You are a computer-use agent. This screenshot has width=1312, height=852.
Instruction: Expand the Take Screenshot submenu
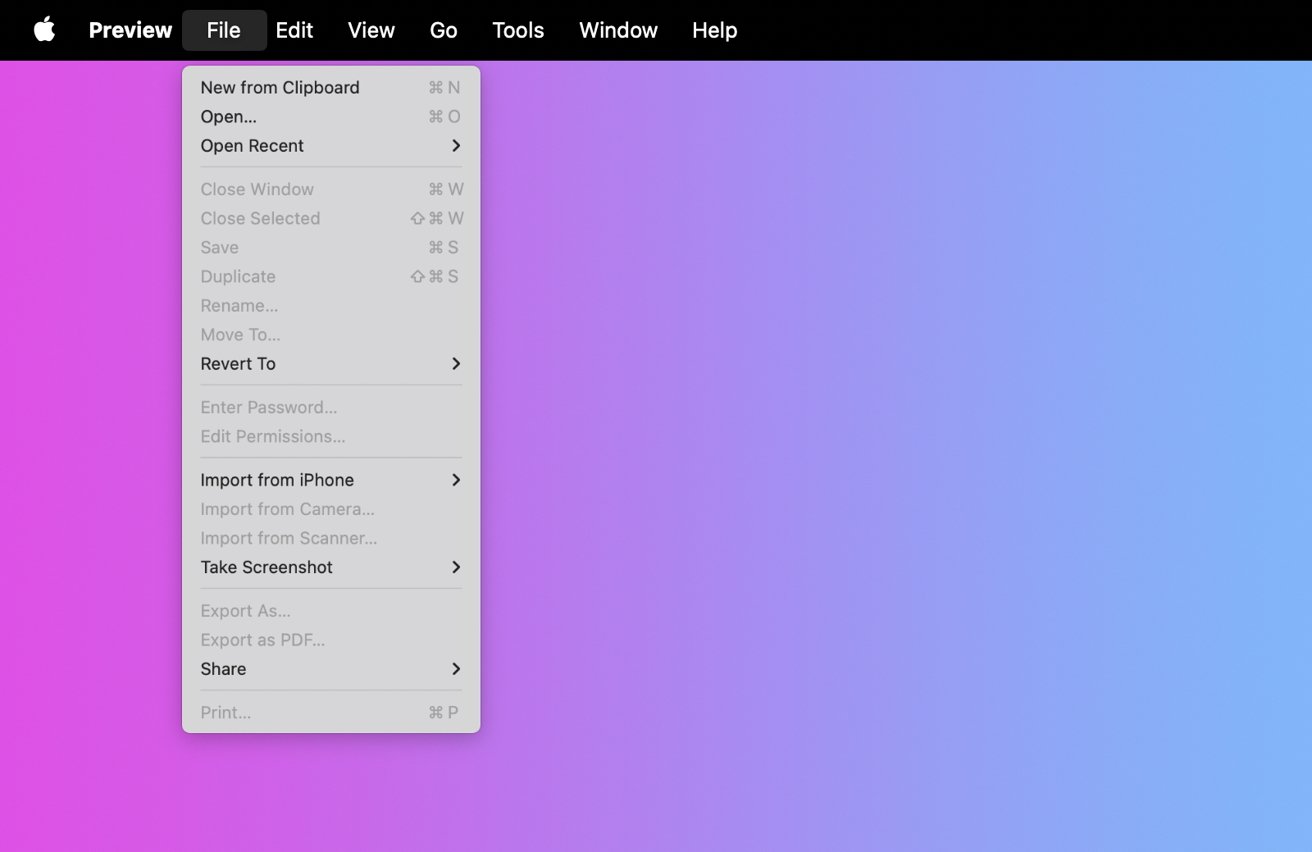331,568
